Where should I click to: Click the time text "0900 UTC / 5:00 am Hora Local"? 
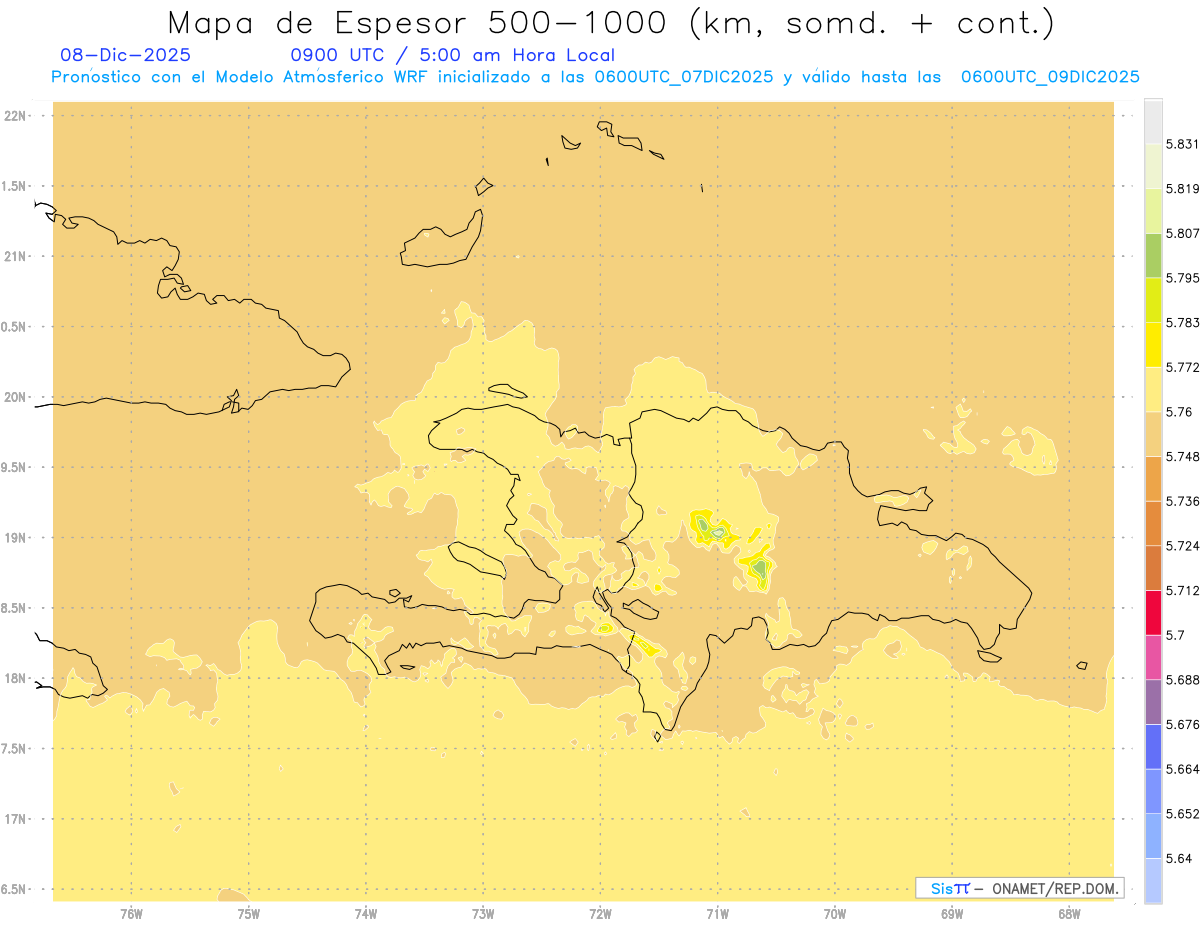coord(452,55)
